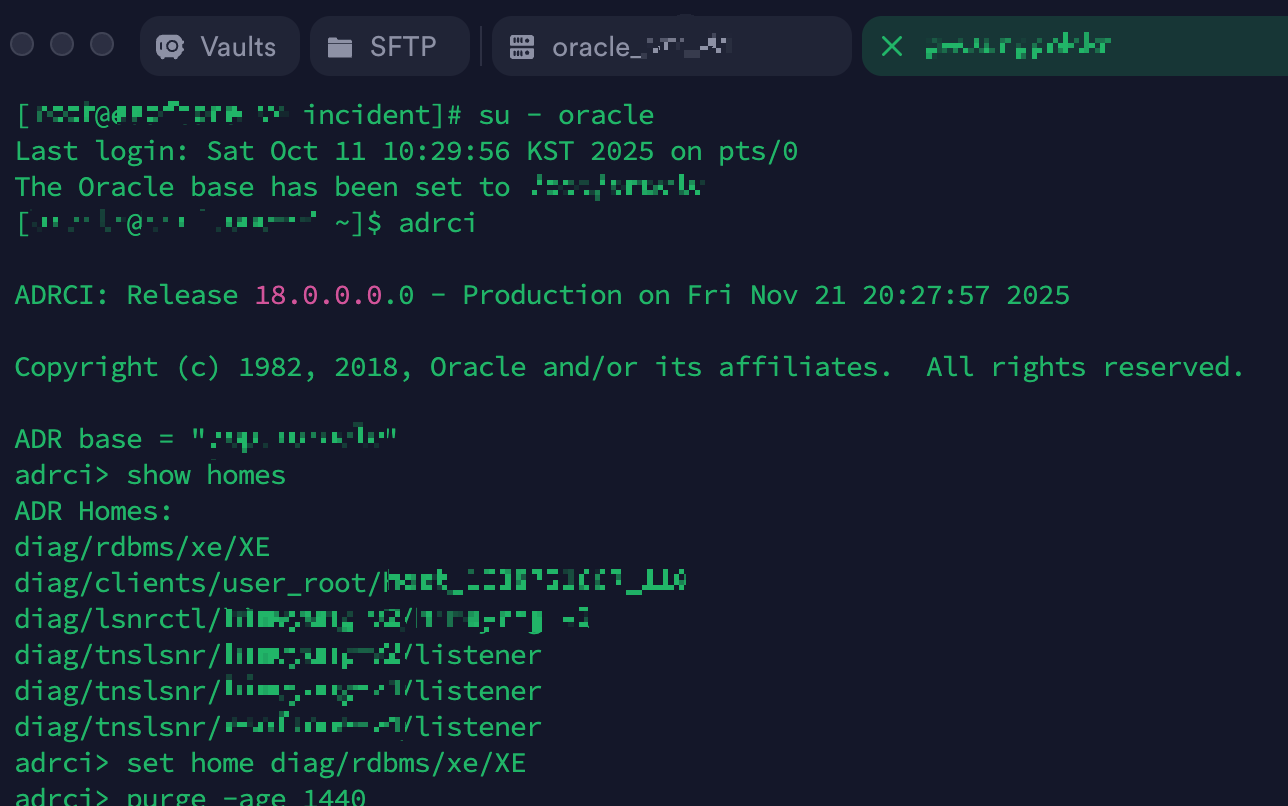Click the server icon on oracle_ tab
Viewport: 1288px width, 806px height.
coord(522,47)
